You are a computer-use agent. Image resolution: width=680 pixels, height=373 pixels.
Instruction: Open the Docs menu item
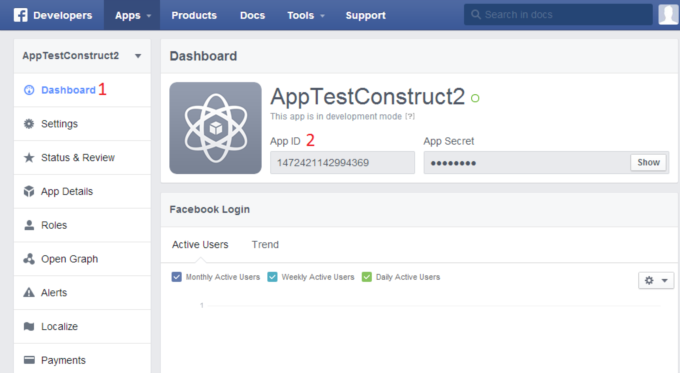click(x=252, y=15)
